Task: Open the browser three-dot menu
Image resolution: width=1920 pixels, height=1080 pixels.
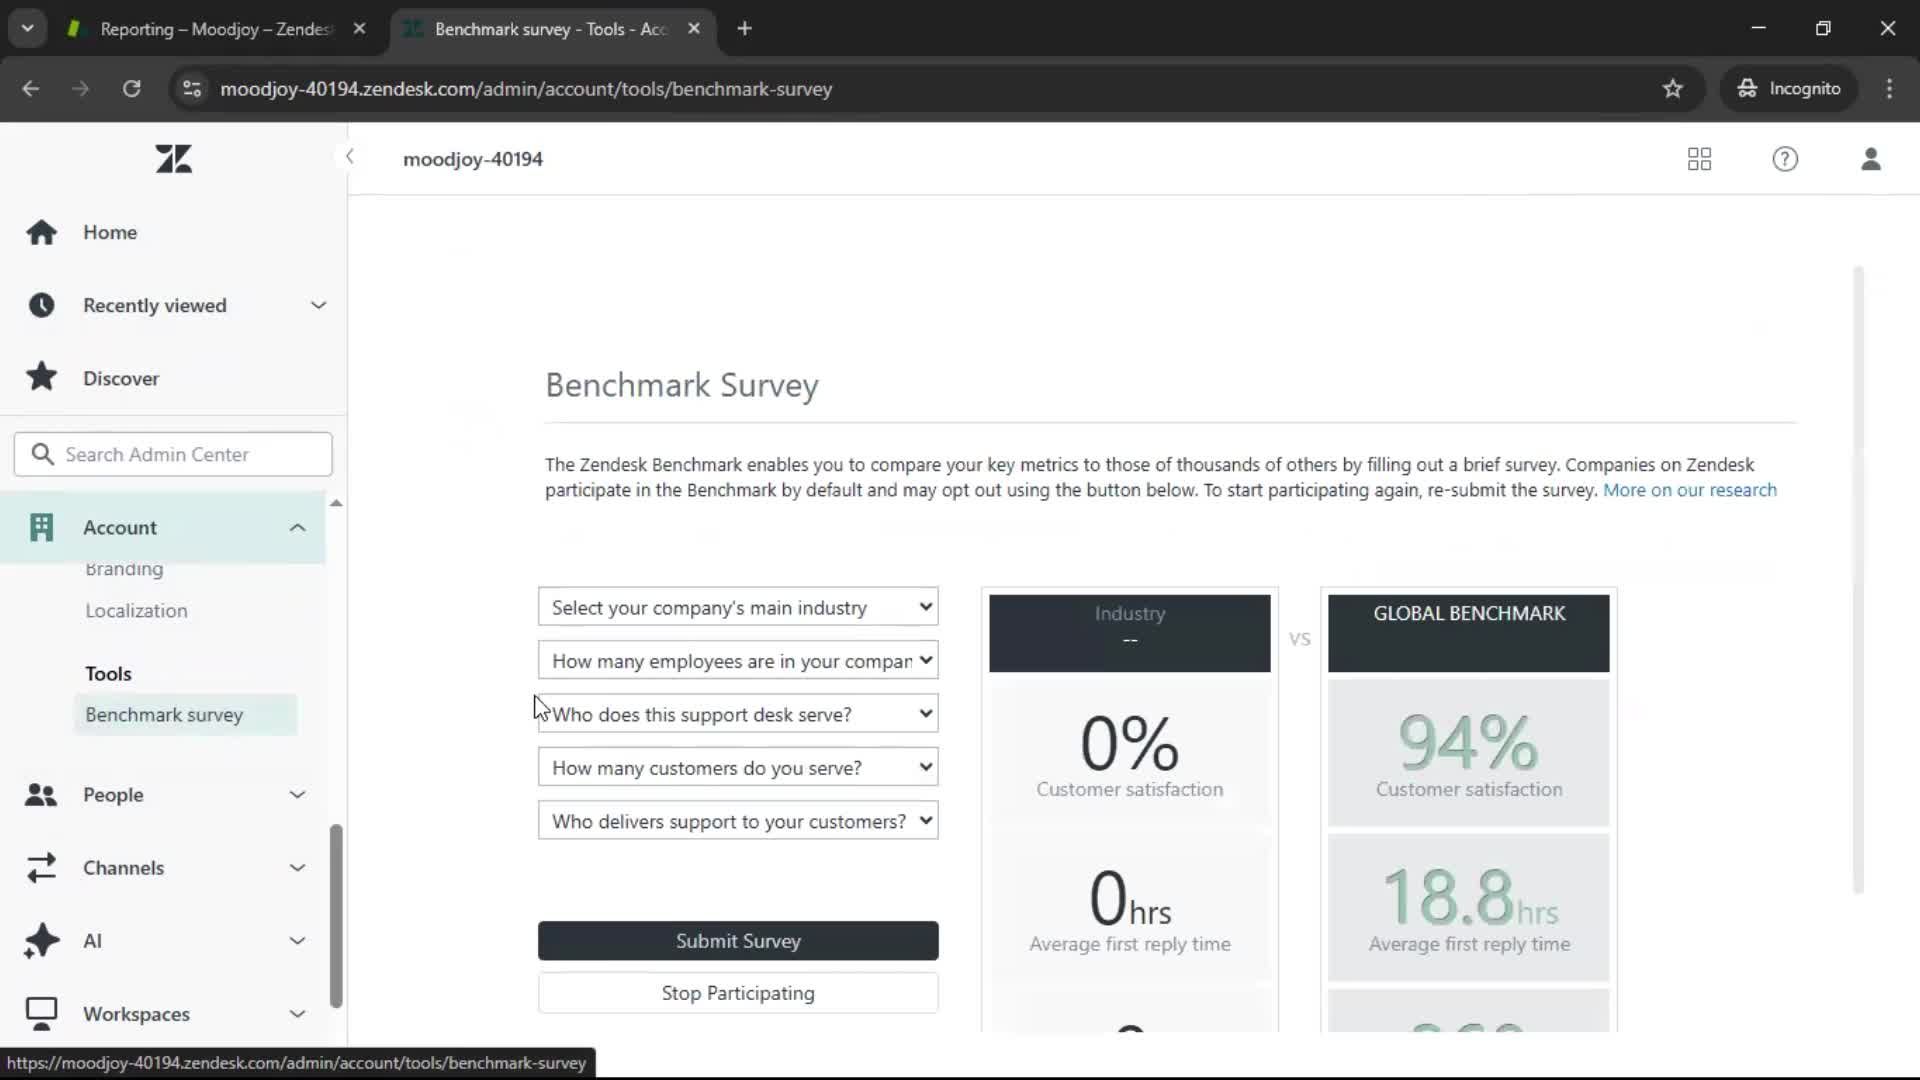Action: pos(1889,89)
